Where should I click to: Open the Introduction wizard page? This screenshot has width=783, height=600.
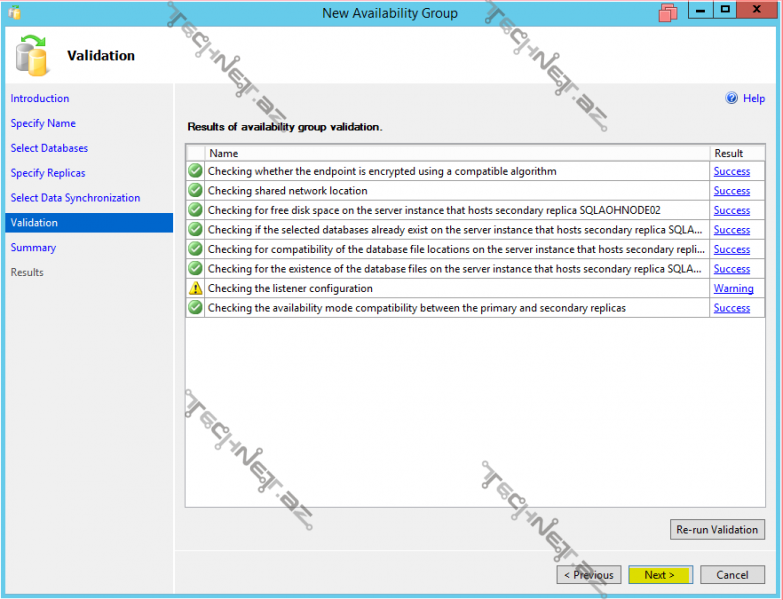click(x=40, y=98)
